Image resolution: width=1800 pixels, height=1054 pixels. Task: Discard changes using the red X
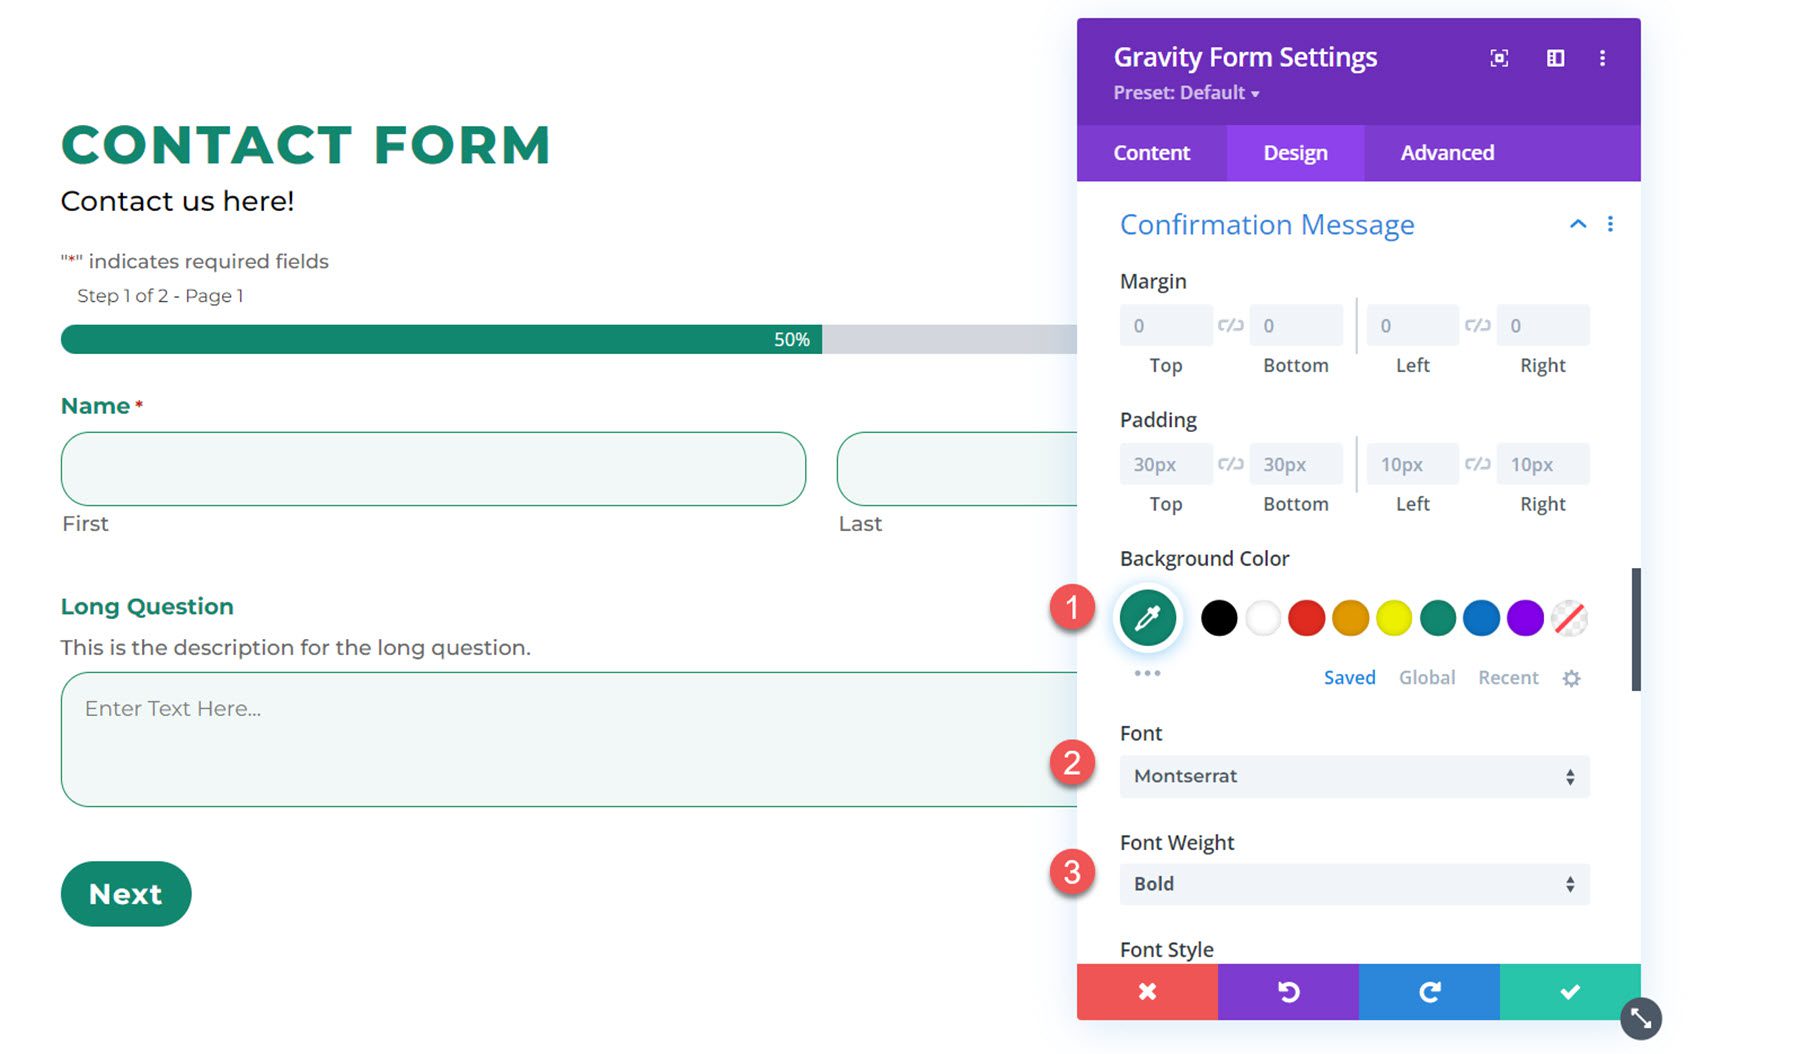1147,992
